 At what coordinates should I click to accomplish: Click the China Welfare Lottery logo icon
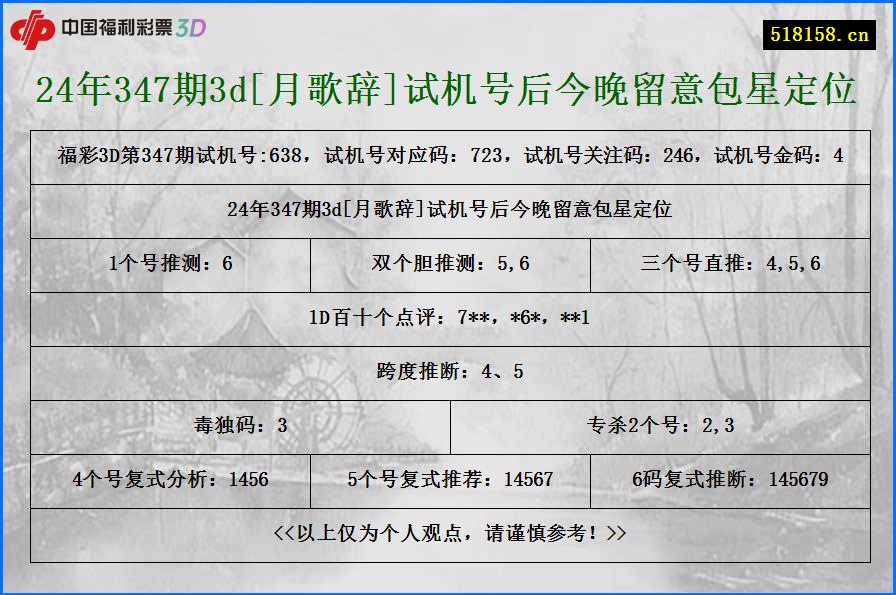[x=37, y=29]
